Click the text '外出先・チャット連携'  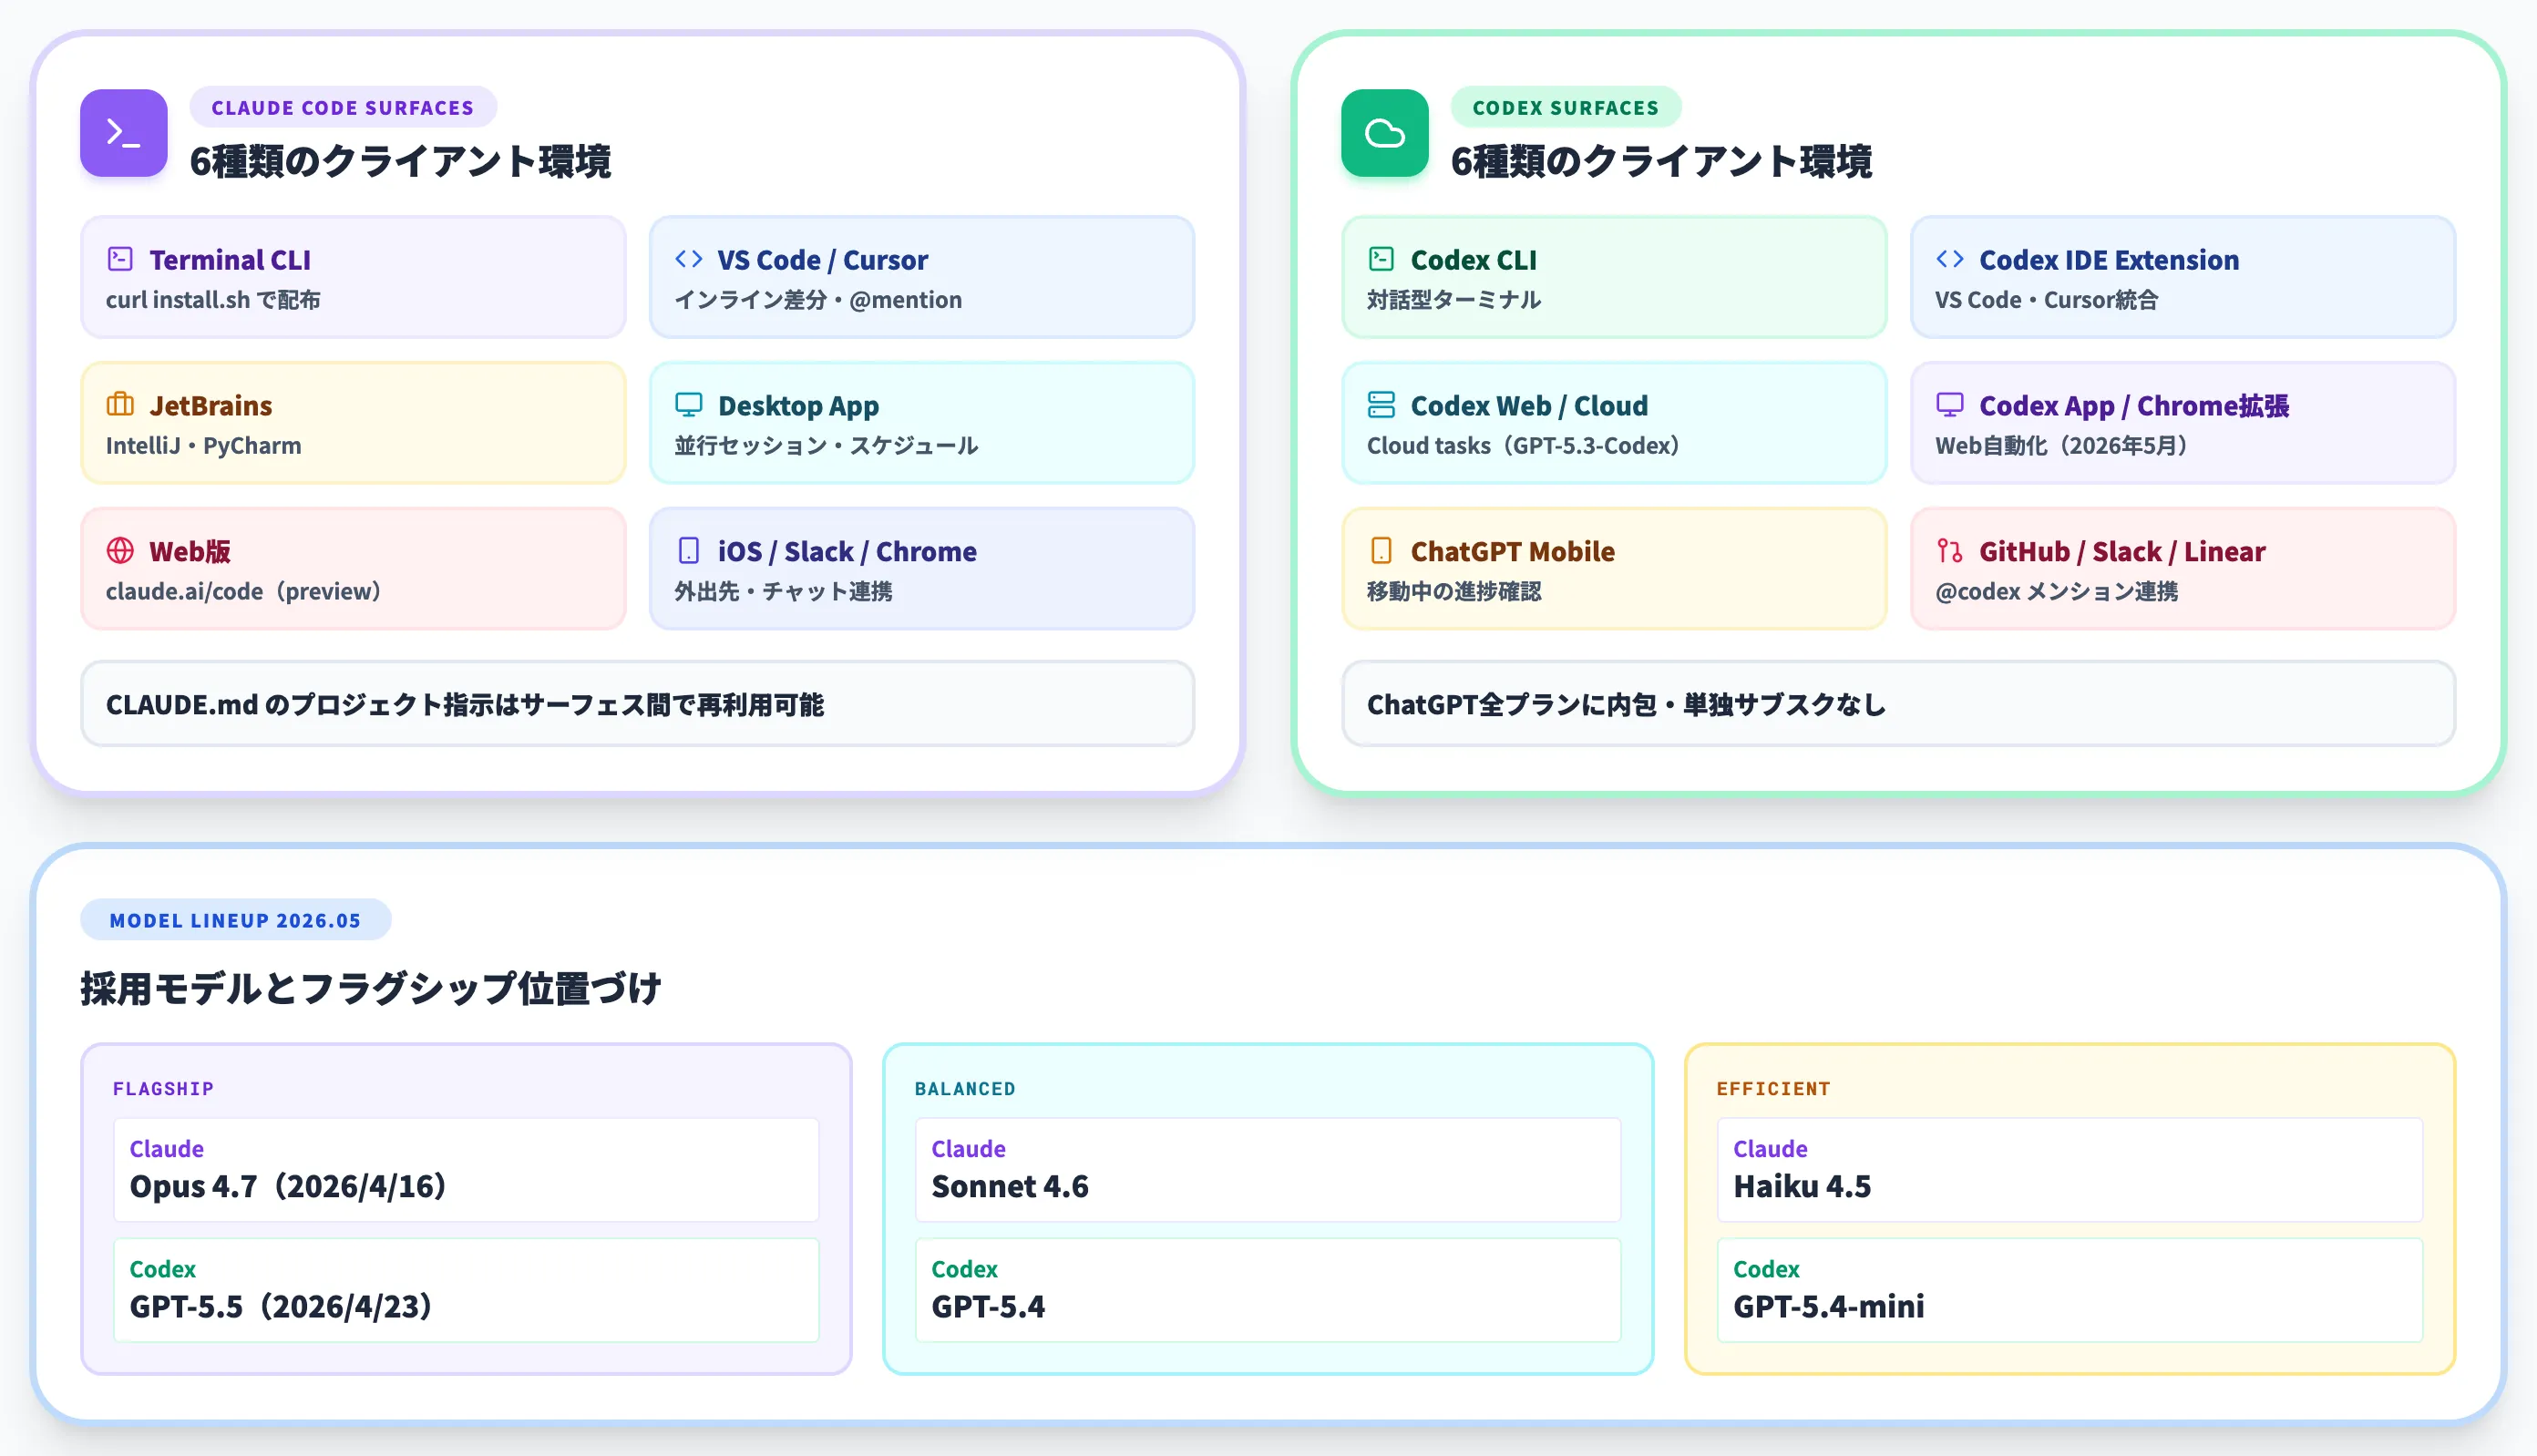point(783,592)
